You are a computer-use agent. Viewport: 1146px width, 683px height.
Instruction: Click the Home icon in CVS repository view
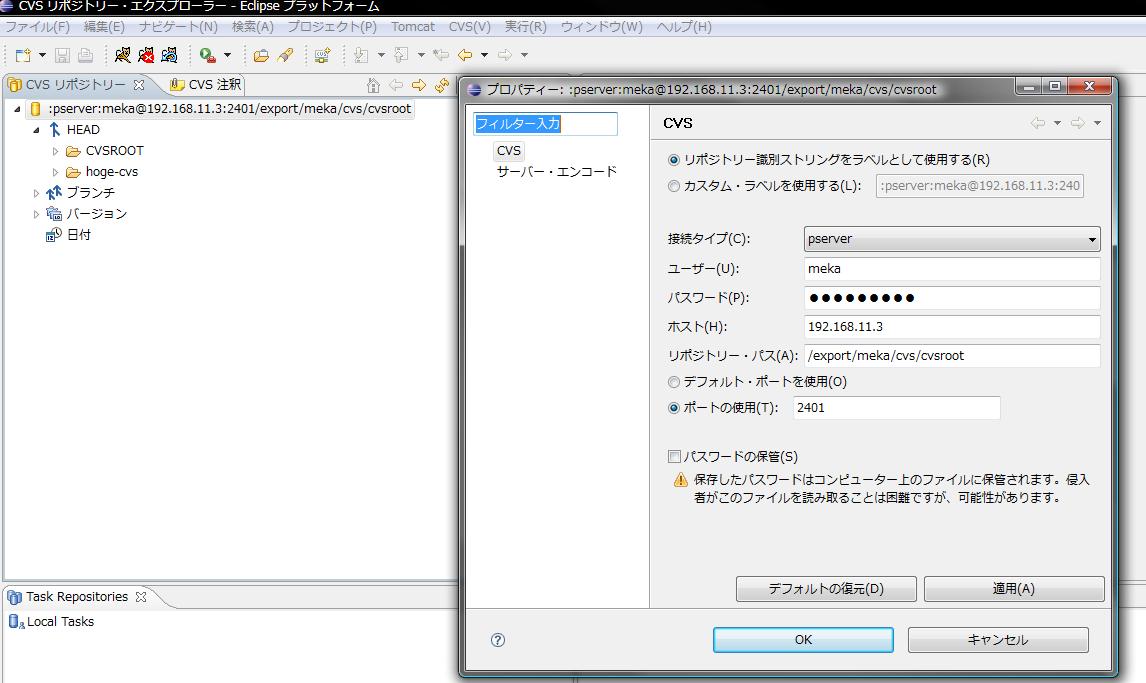click(373, 85)
